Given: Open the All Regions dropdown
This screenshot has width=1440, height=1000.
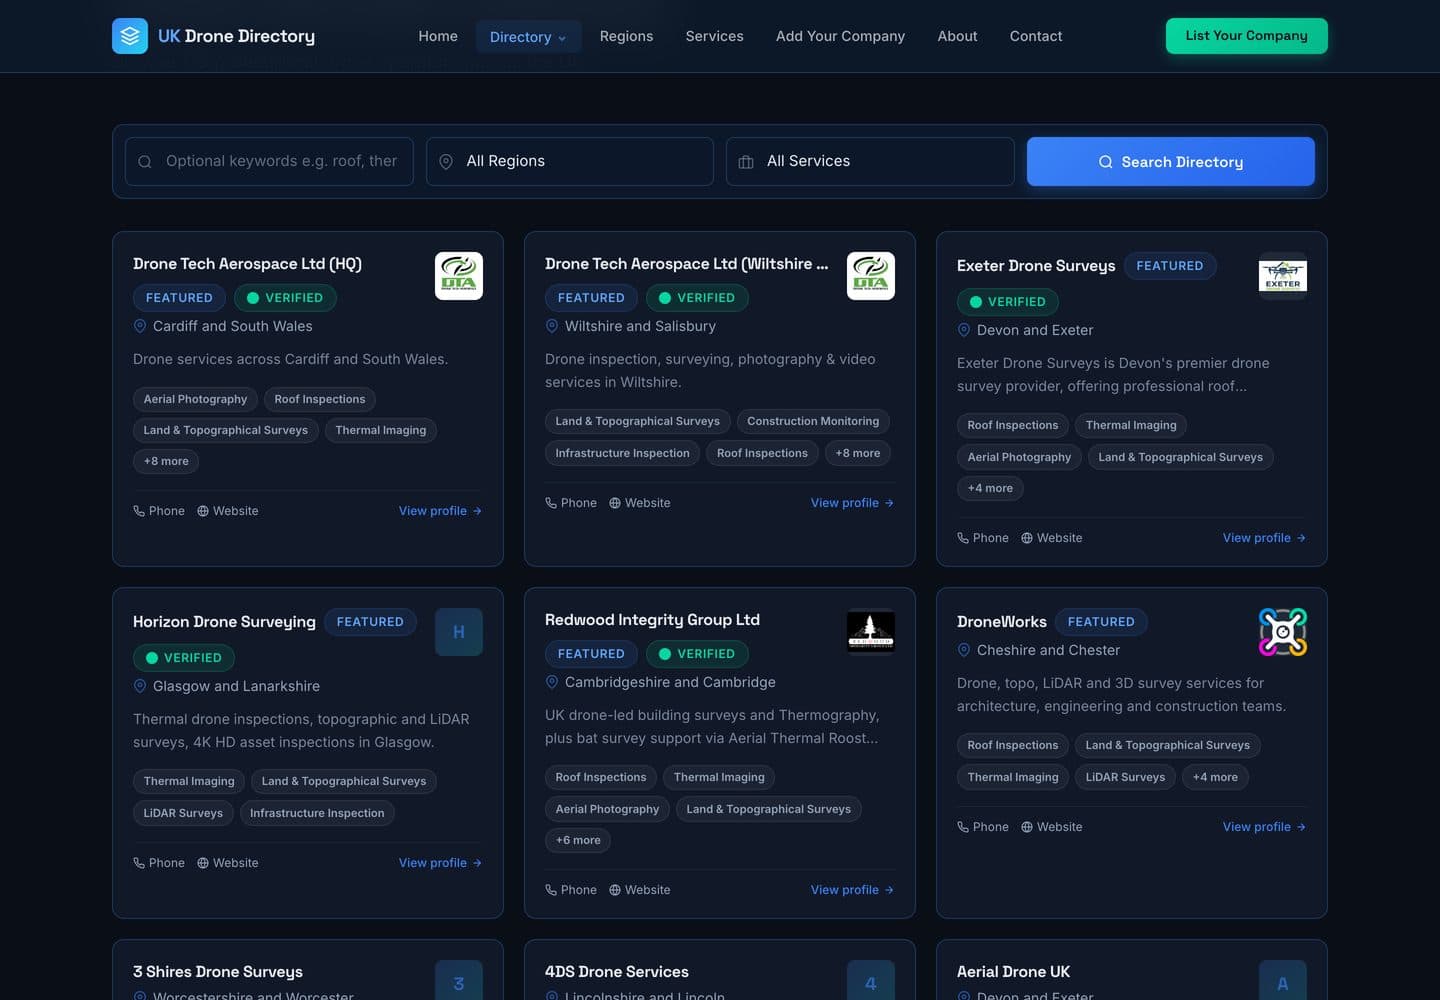Looking at the screenshot, I should [570, 161].
